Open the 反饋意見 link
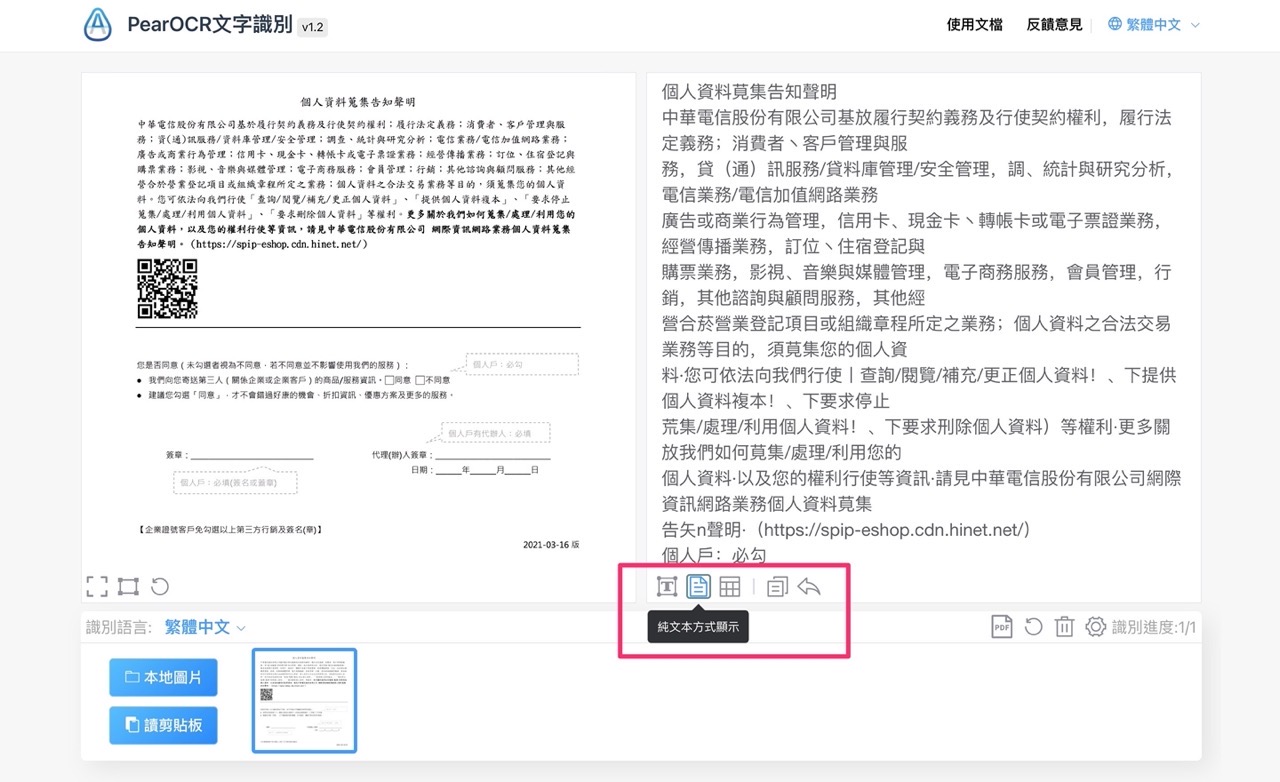This screenshot has height=782, width=1280. coord(1054,25)
